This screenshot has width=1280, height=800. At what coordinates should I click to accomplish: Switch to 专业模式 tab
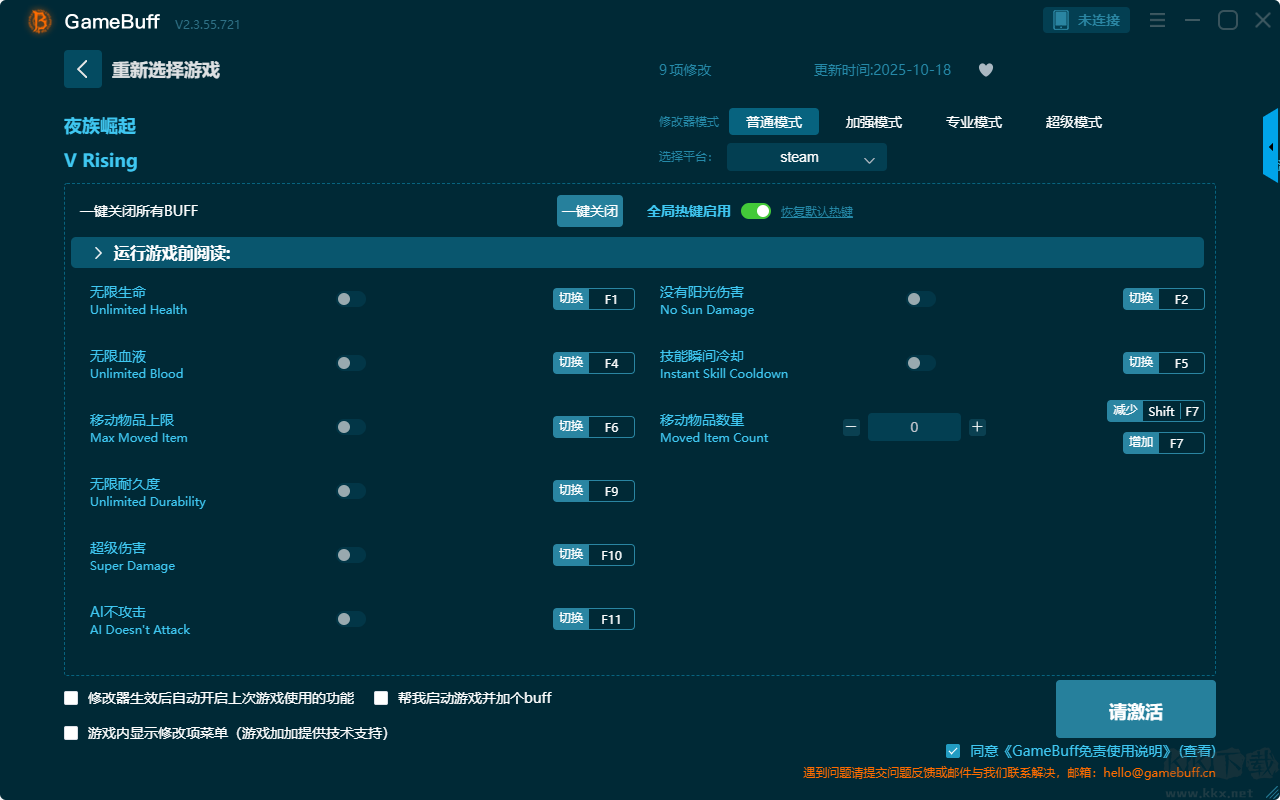point(974,122)
